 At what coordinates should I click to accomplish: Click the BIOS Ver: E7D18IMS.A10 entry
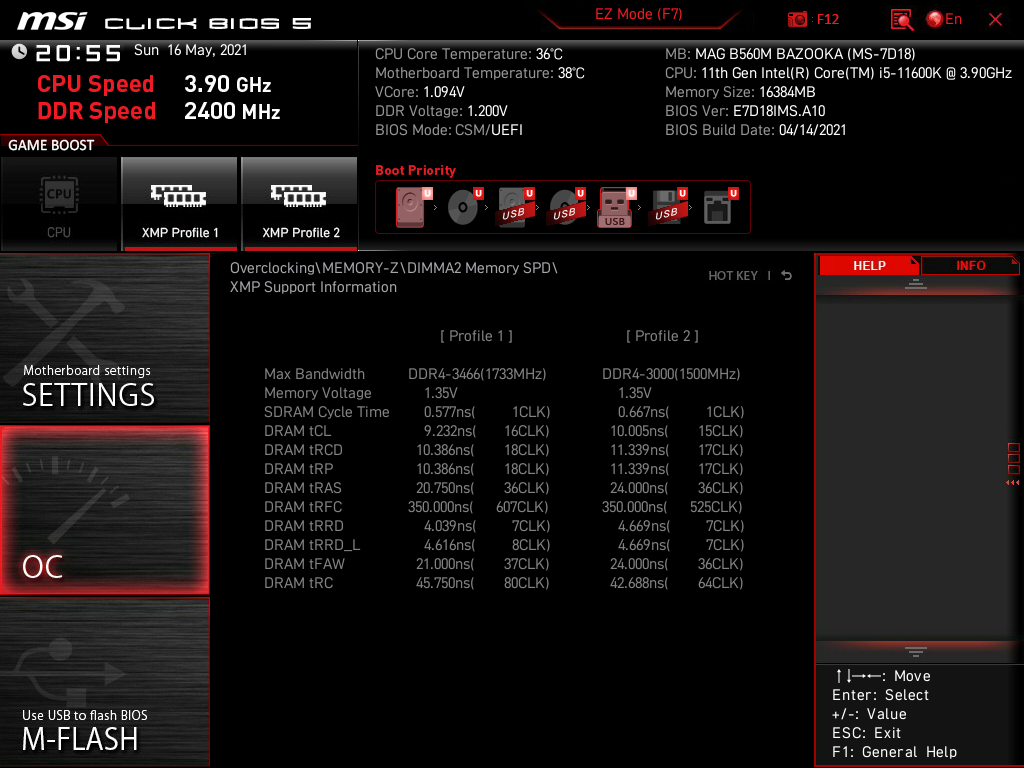(744, 110)
